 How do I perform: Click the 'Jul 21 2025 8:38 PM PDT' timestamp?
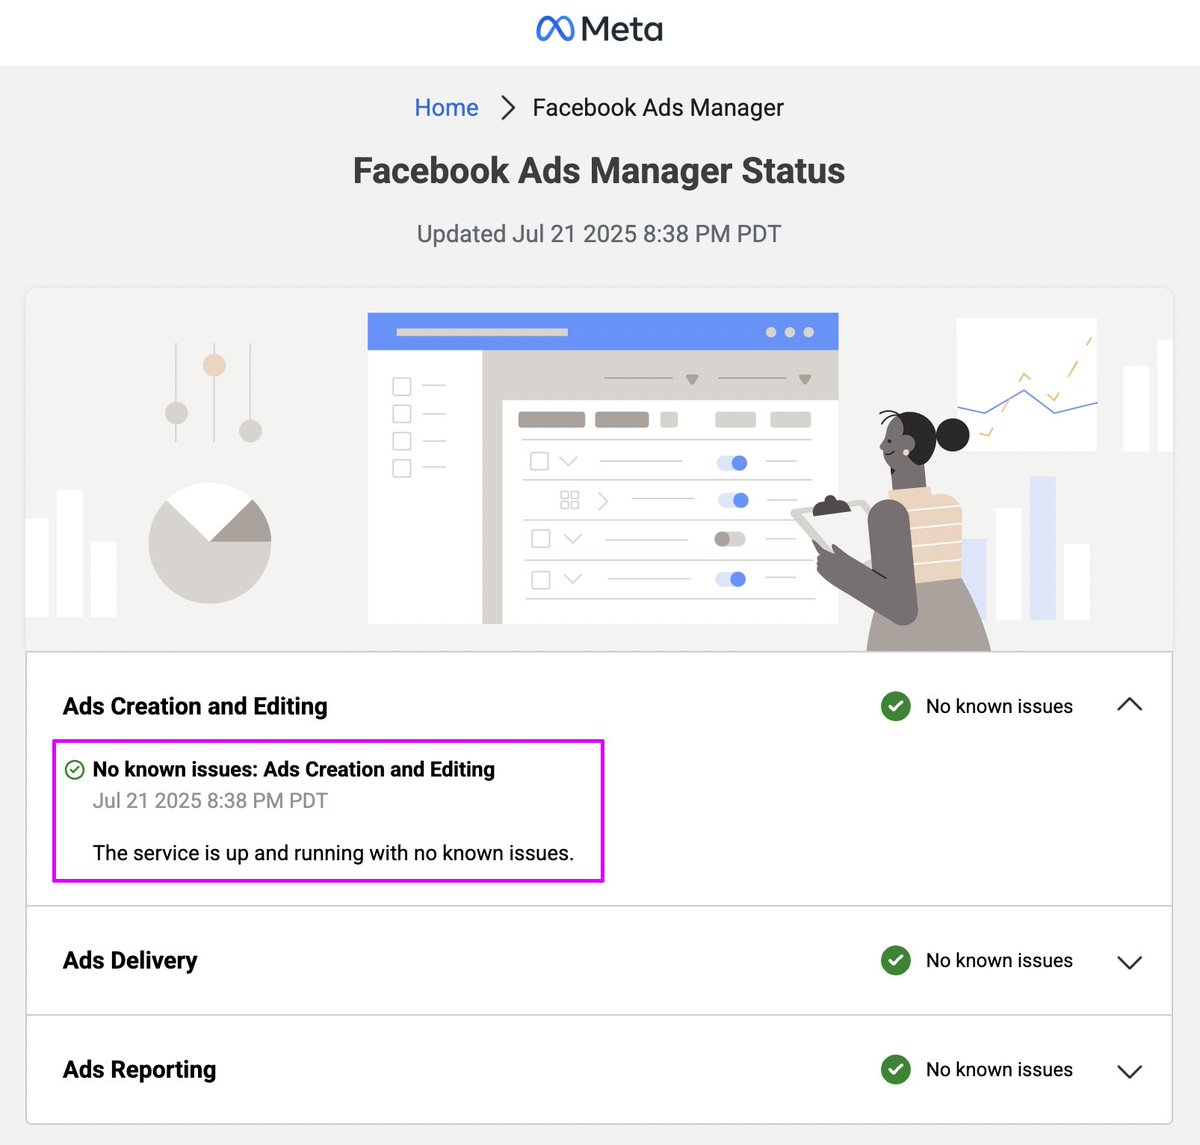point(210,800)
